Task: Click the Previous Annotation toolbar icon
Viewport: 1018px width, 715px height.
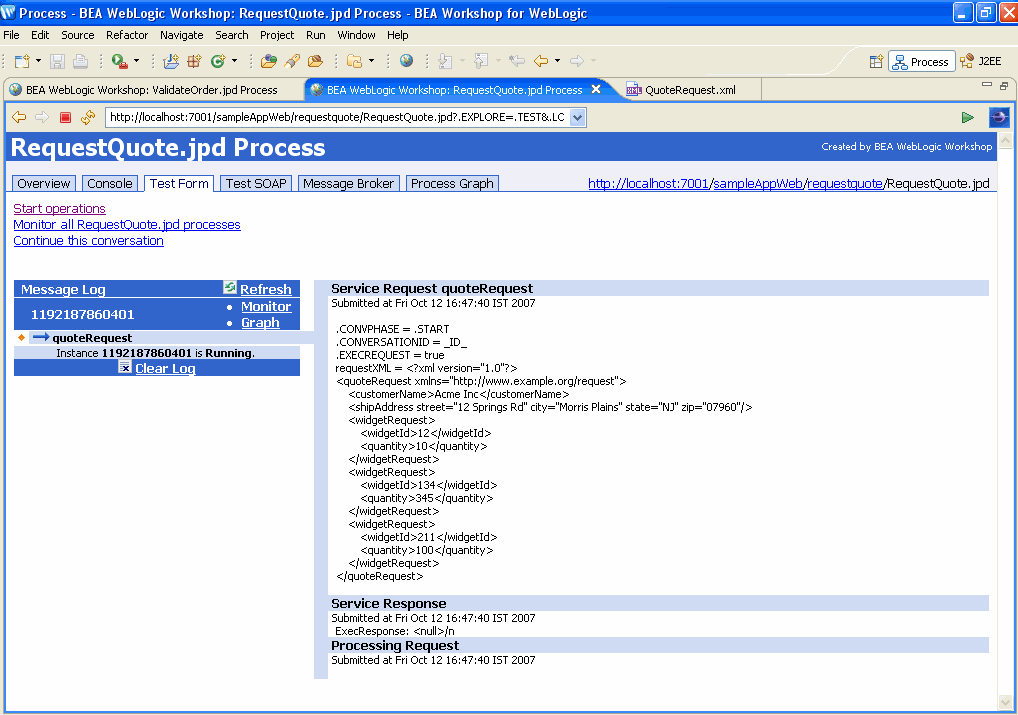Action: [481, 61]
